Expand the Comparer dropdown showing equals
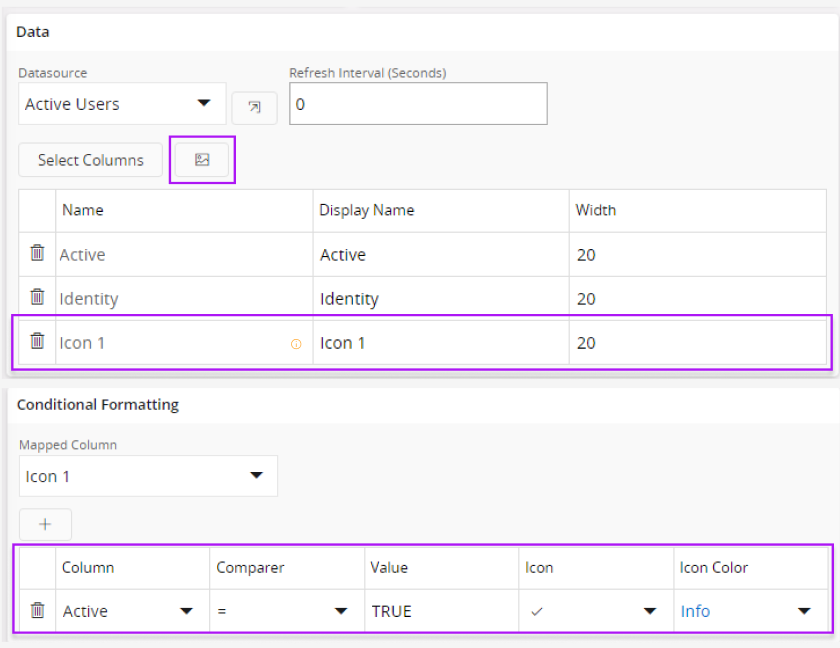The height and width of the screenshot is (648, 840). click(287, 610)
